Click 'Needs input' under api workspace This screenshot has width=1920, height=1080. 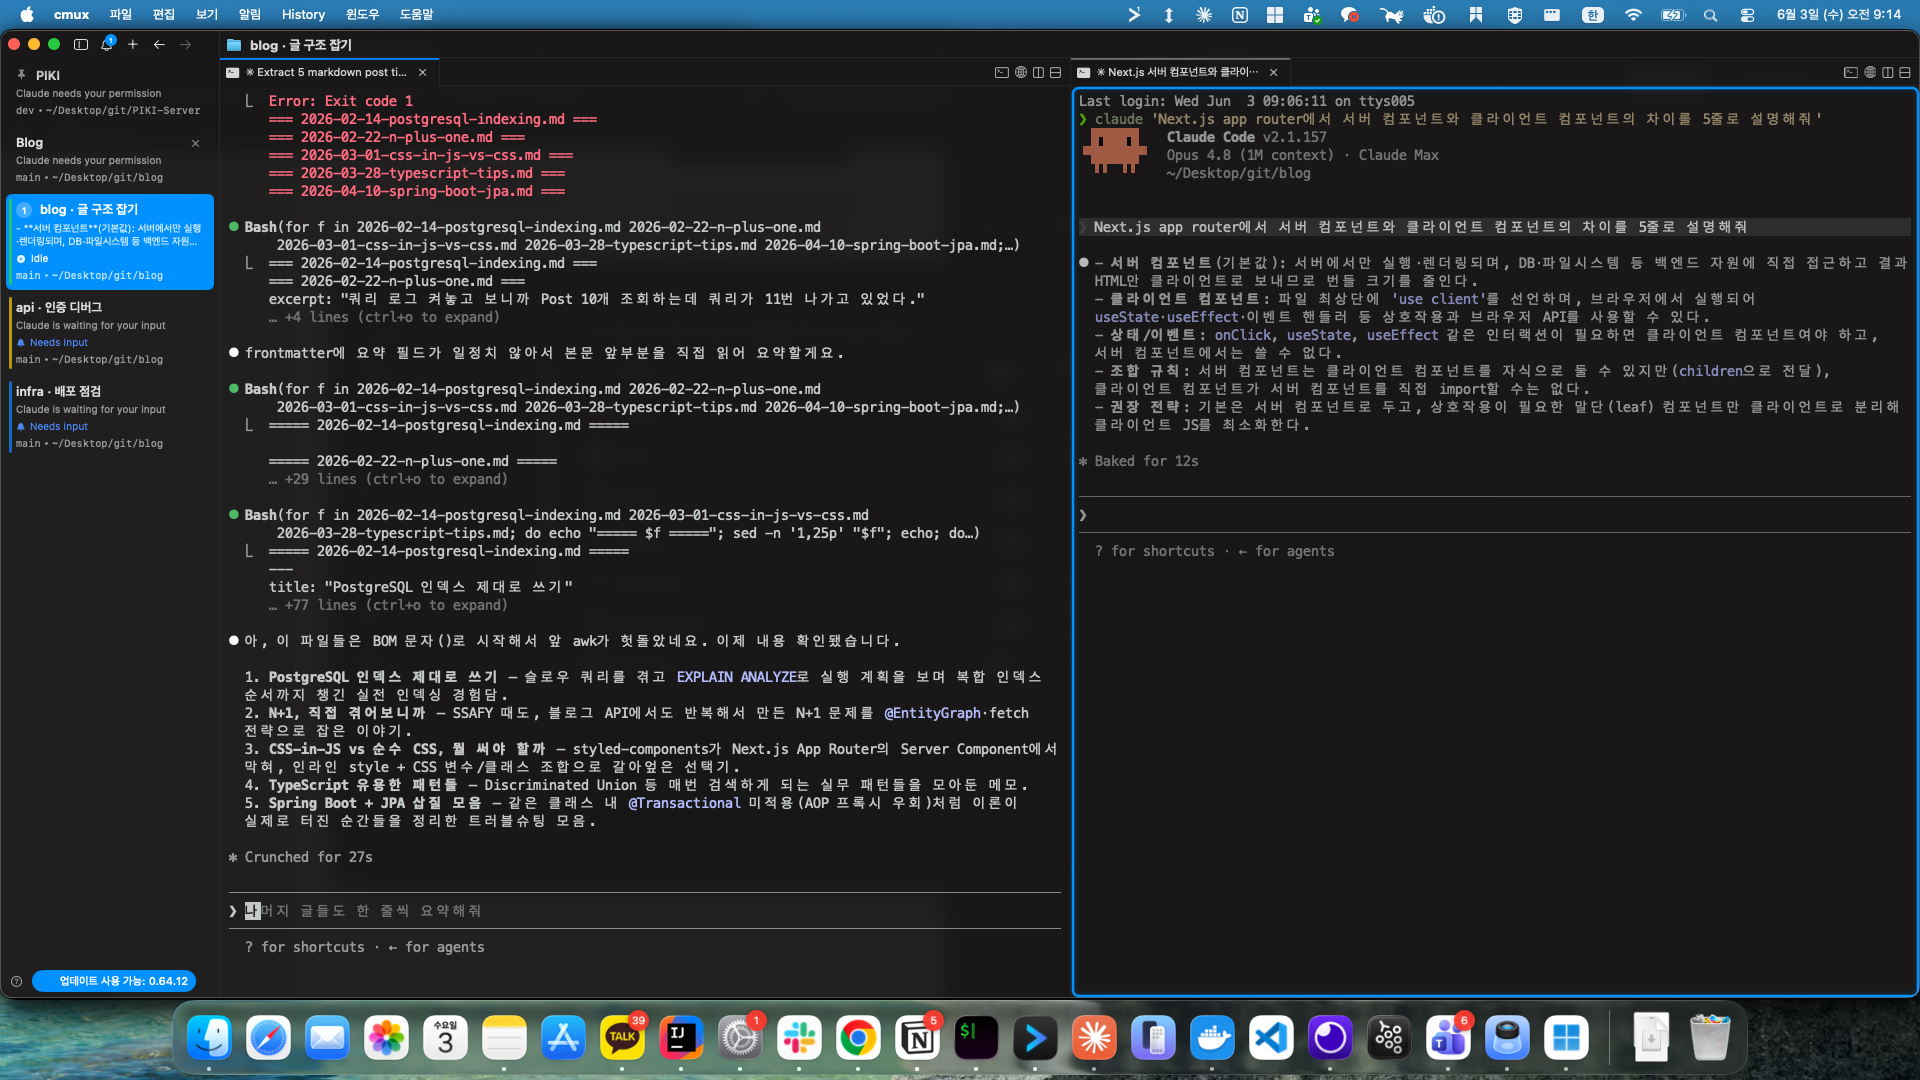pos(58,342)
